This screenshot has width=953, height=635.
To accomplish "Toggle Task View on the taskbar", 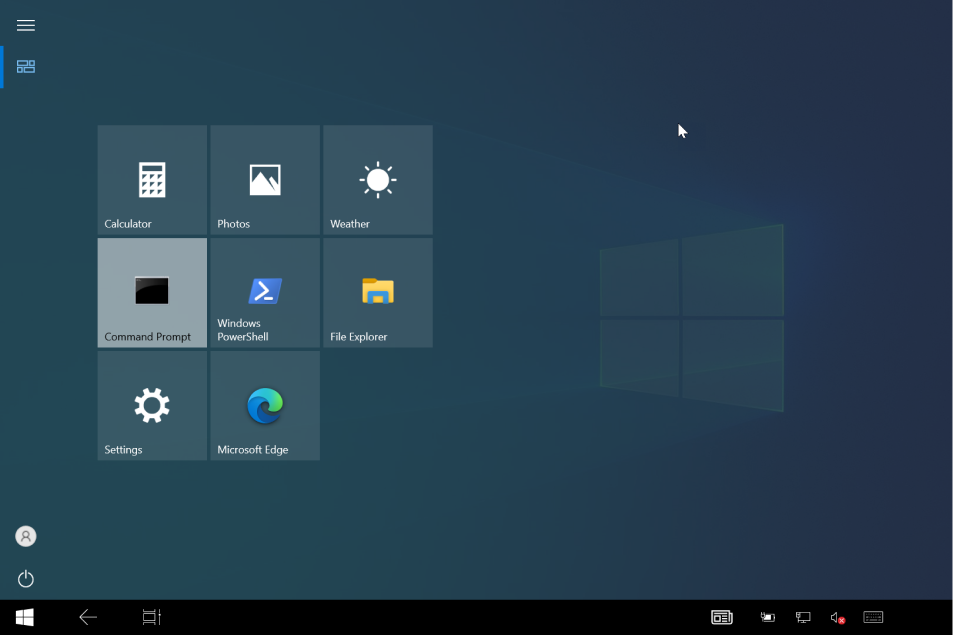I will 150,617.
